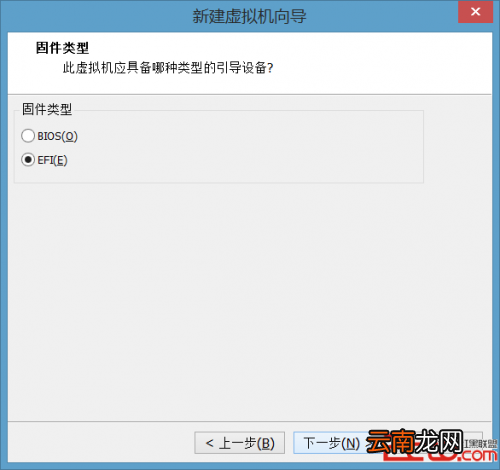The height and width of the screenshot is (470, 500).
Task: Click the 此虚拟机应具备哪种类型的引导设备? text
Action: pos(168,68)
